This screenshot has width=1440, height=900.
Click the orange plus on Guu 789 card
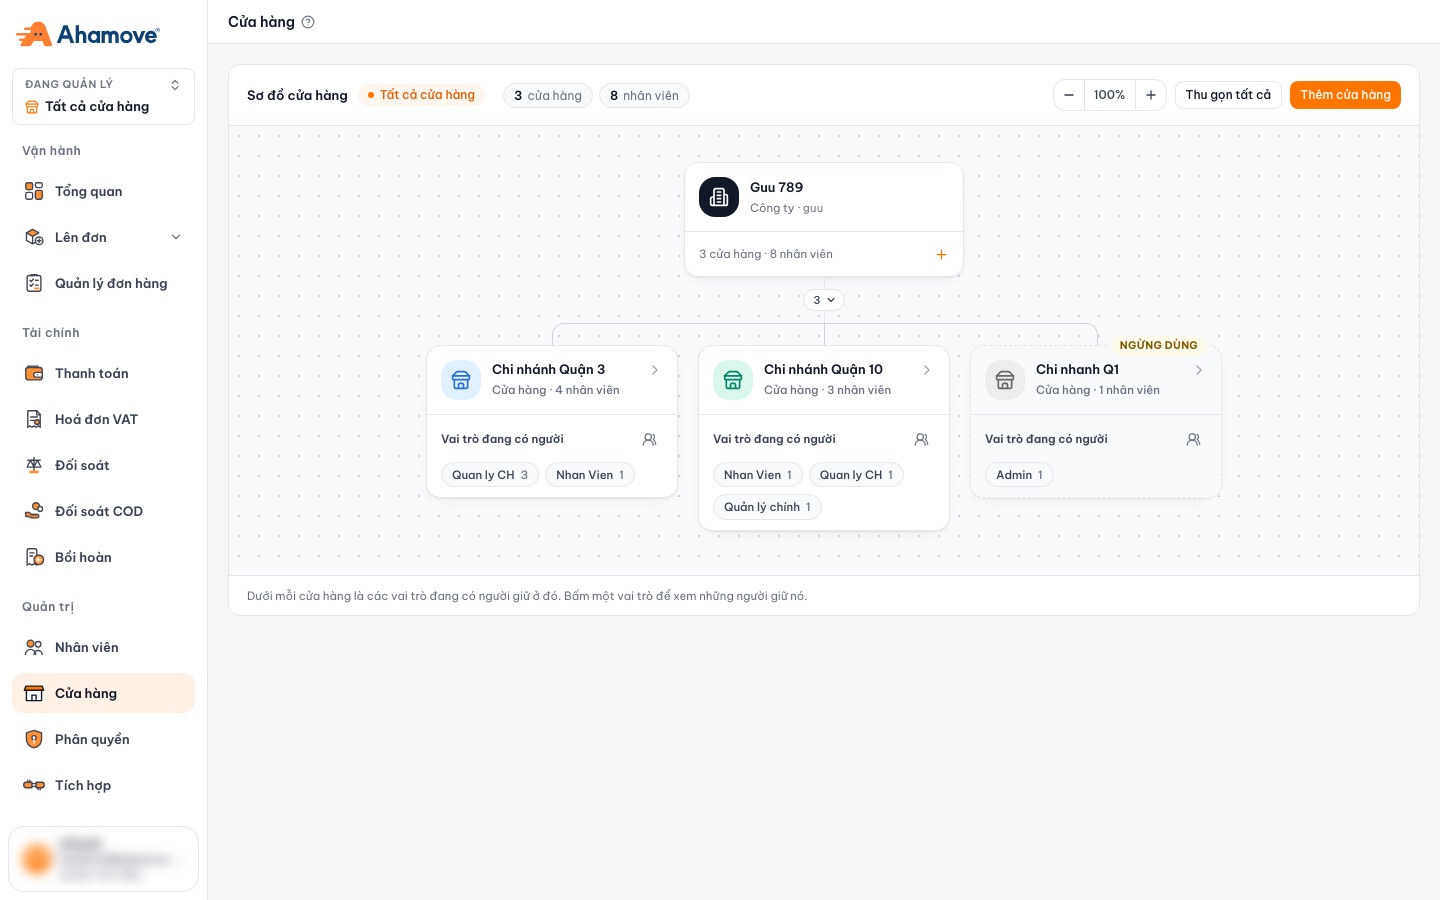pyautogui.click(x=941, y=255)
